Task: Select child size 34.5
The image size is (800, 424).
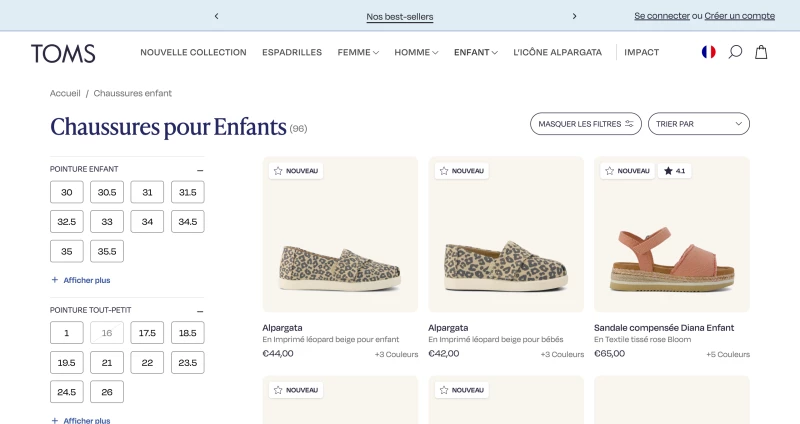Action: (x=188, y=222)
